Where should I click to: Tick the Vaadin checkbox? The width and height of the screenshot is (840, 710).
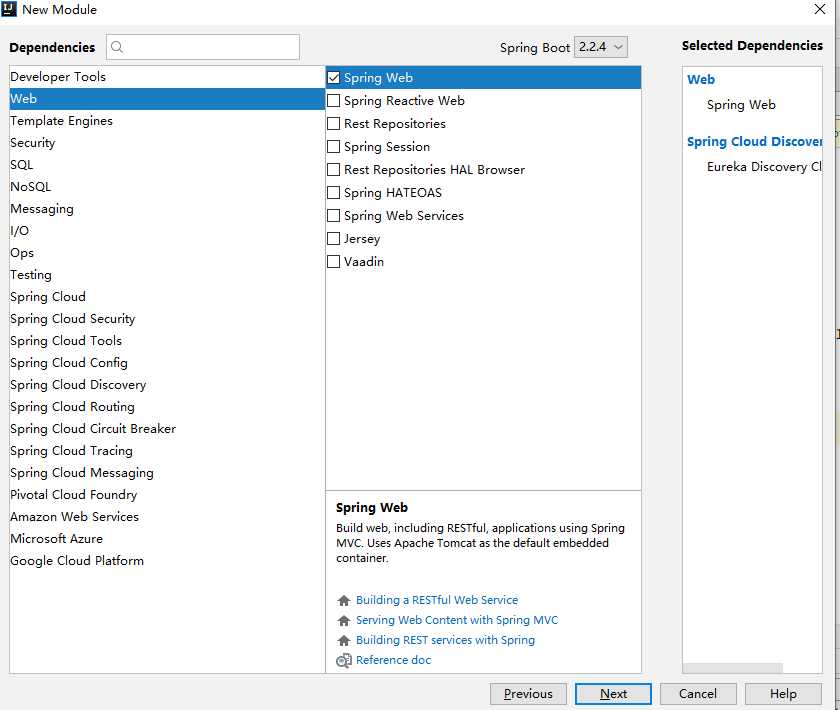[x=333, y=261]
